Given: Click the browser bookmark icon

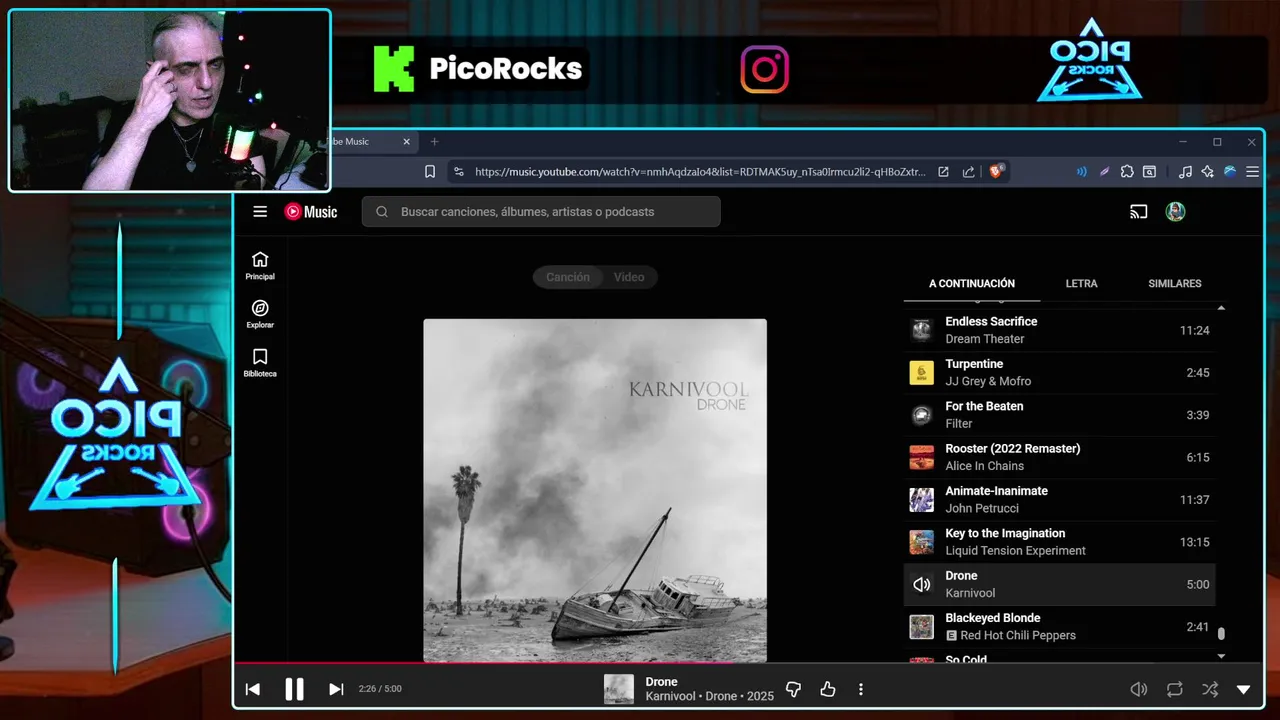Looking at the screenshot, I should pyautogui.click(x=430, y=172).
